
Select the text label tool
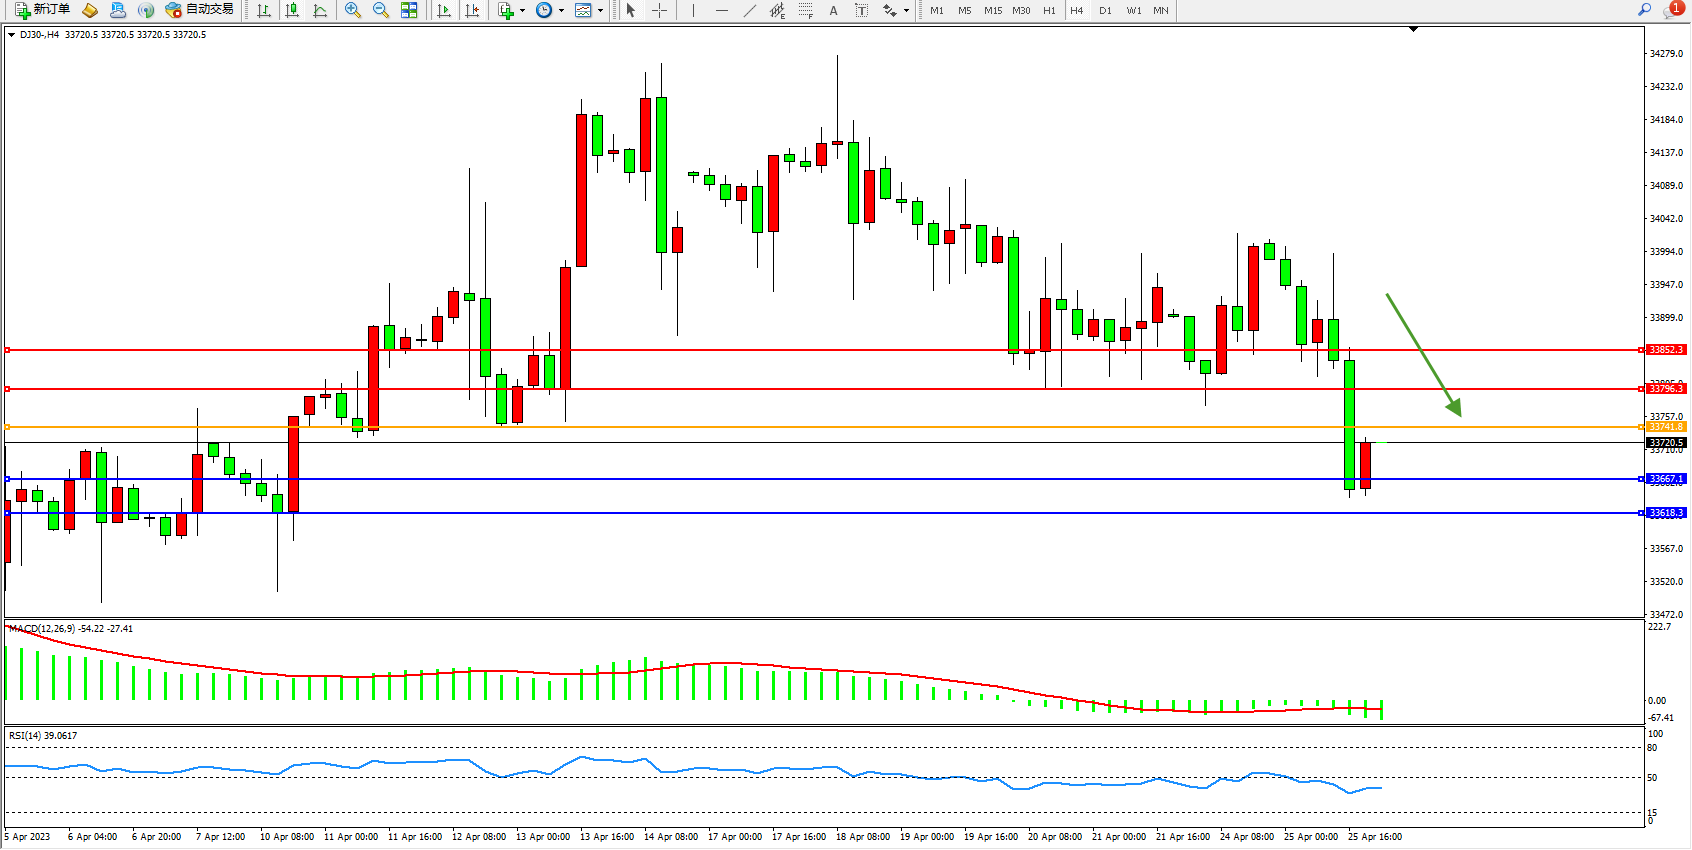pos(862,10)
